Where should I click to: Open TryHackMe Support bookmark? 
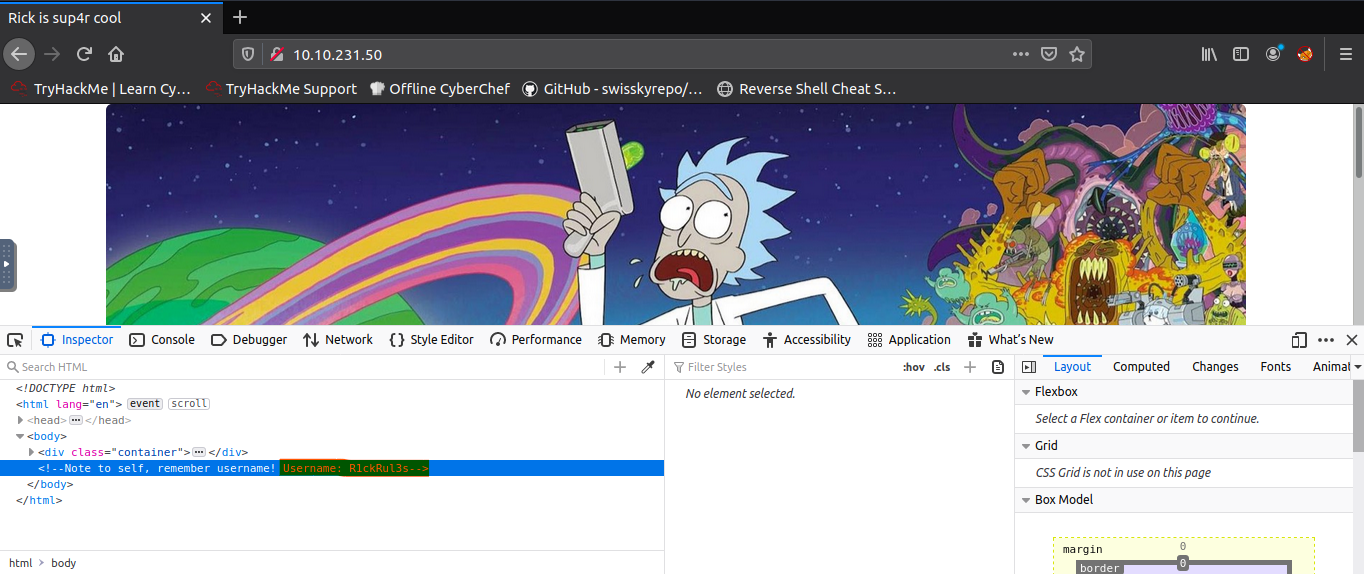click(x=280, y=89)
